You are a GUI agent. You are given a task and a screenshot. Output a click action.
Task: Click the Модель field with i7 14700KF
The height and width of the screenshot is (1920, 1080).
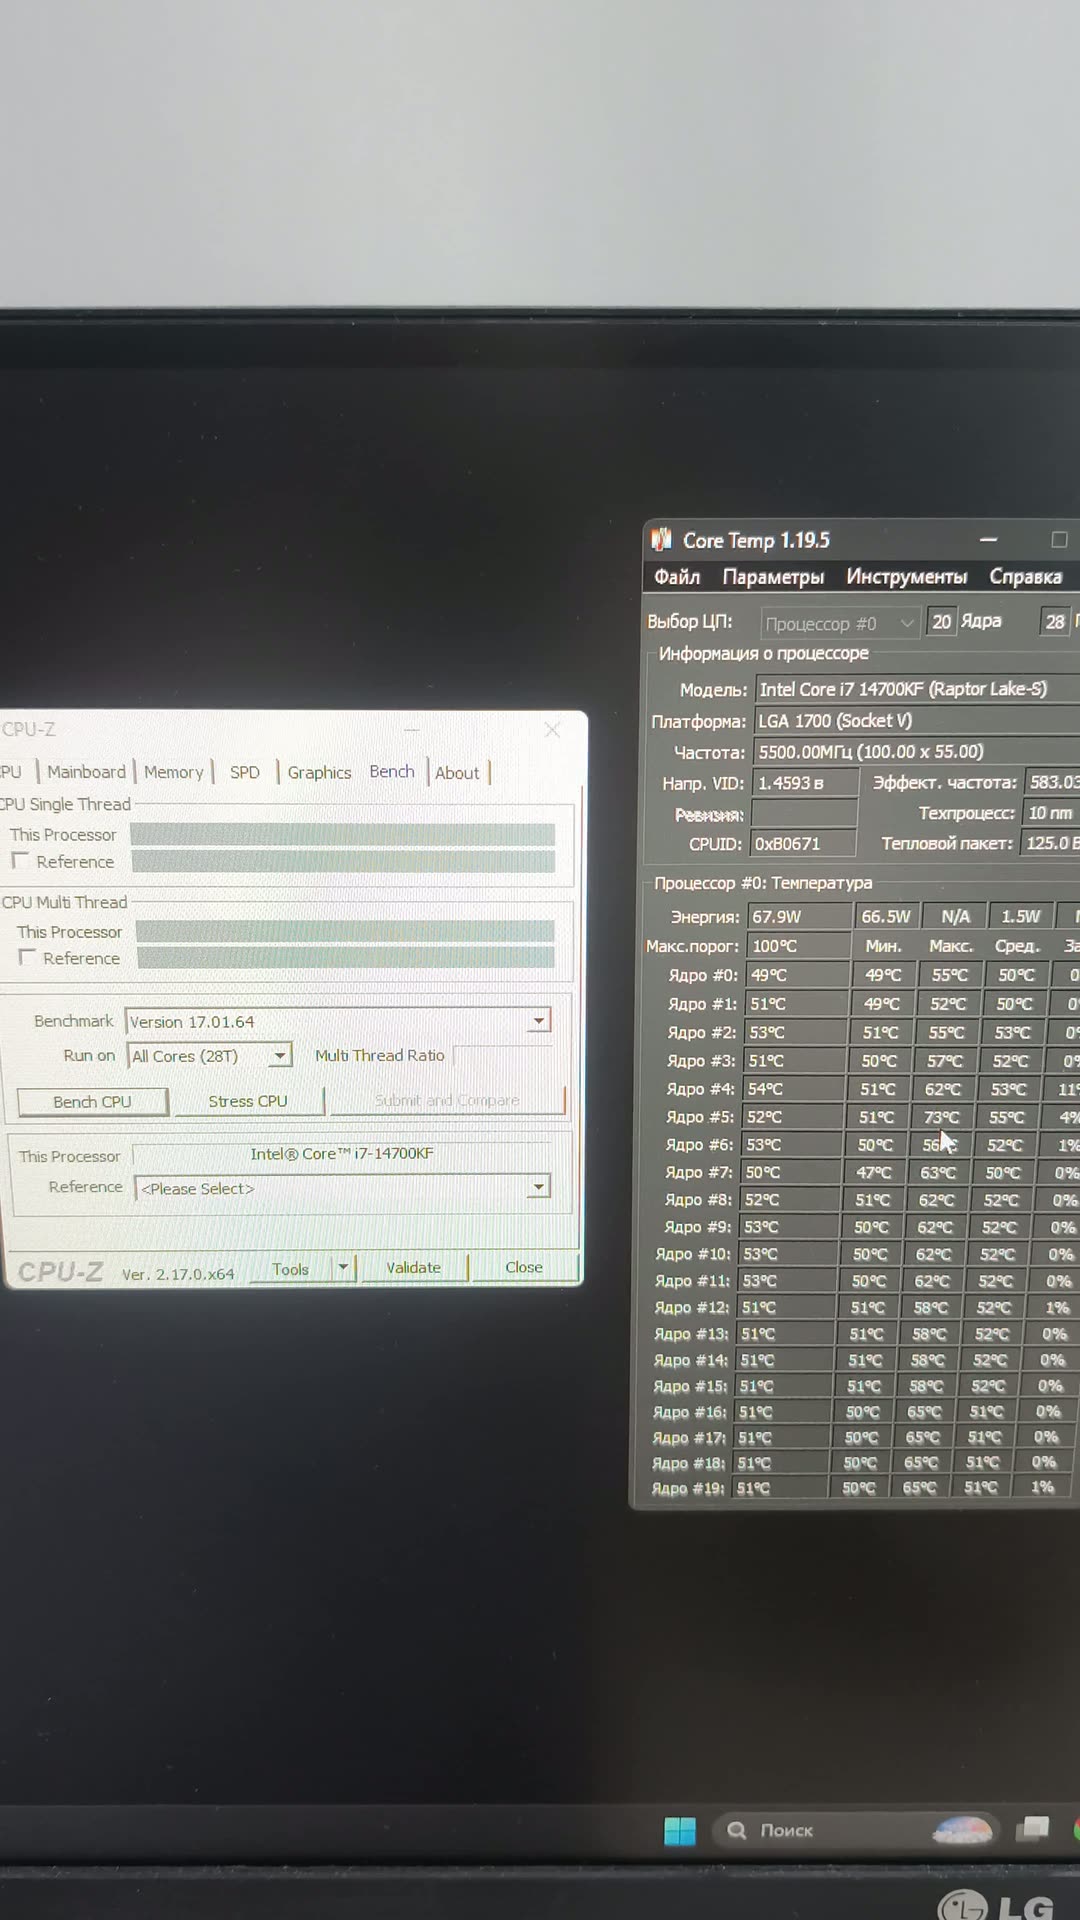(x=918, y=689)
